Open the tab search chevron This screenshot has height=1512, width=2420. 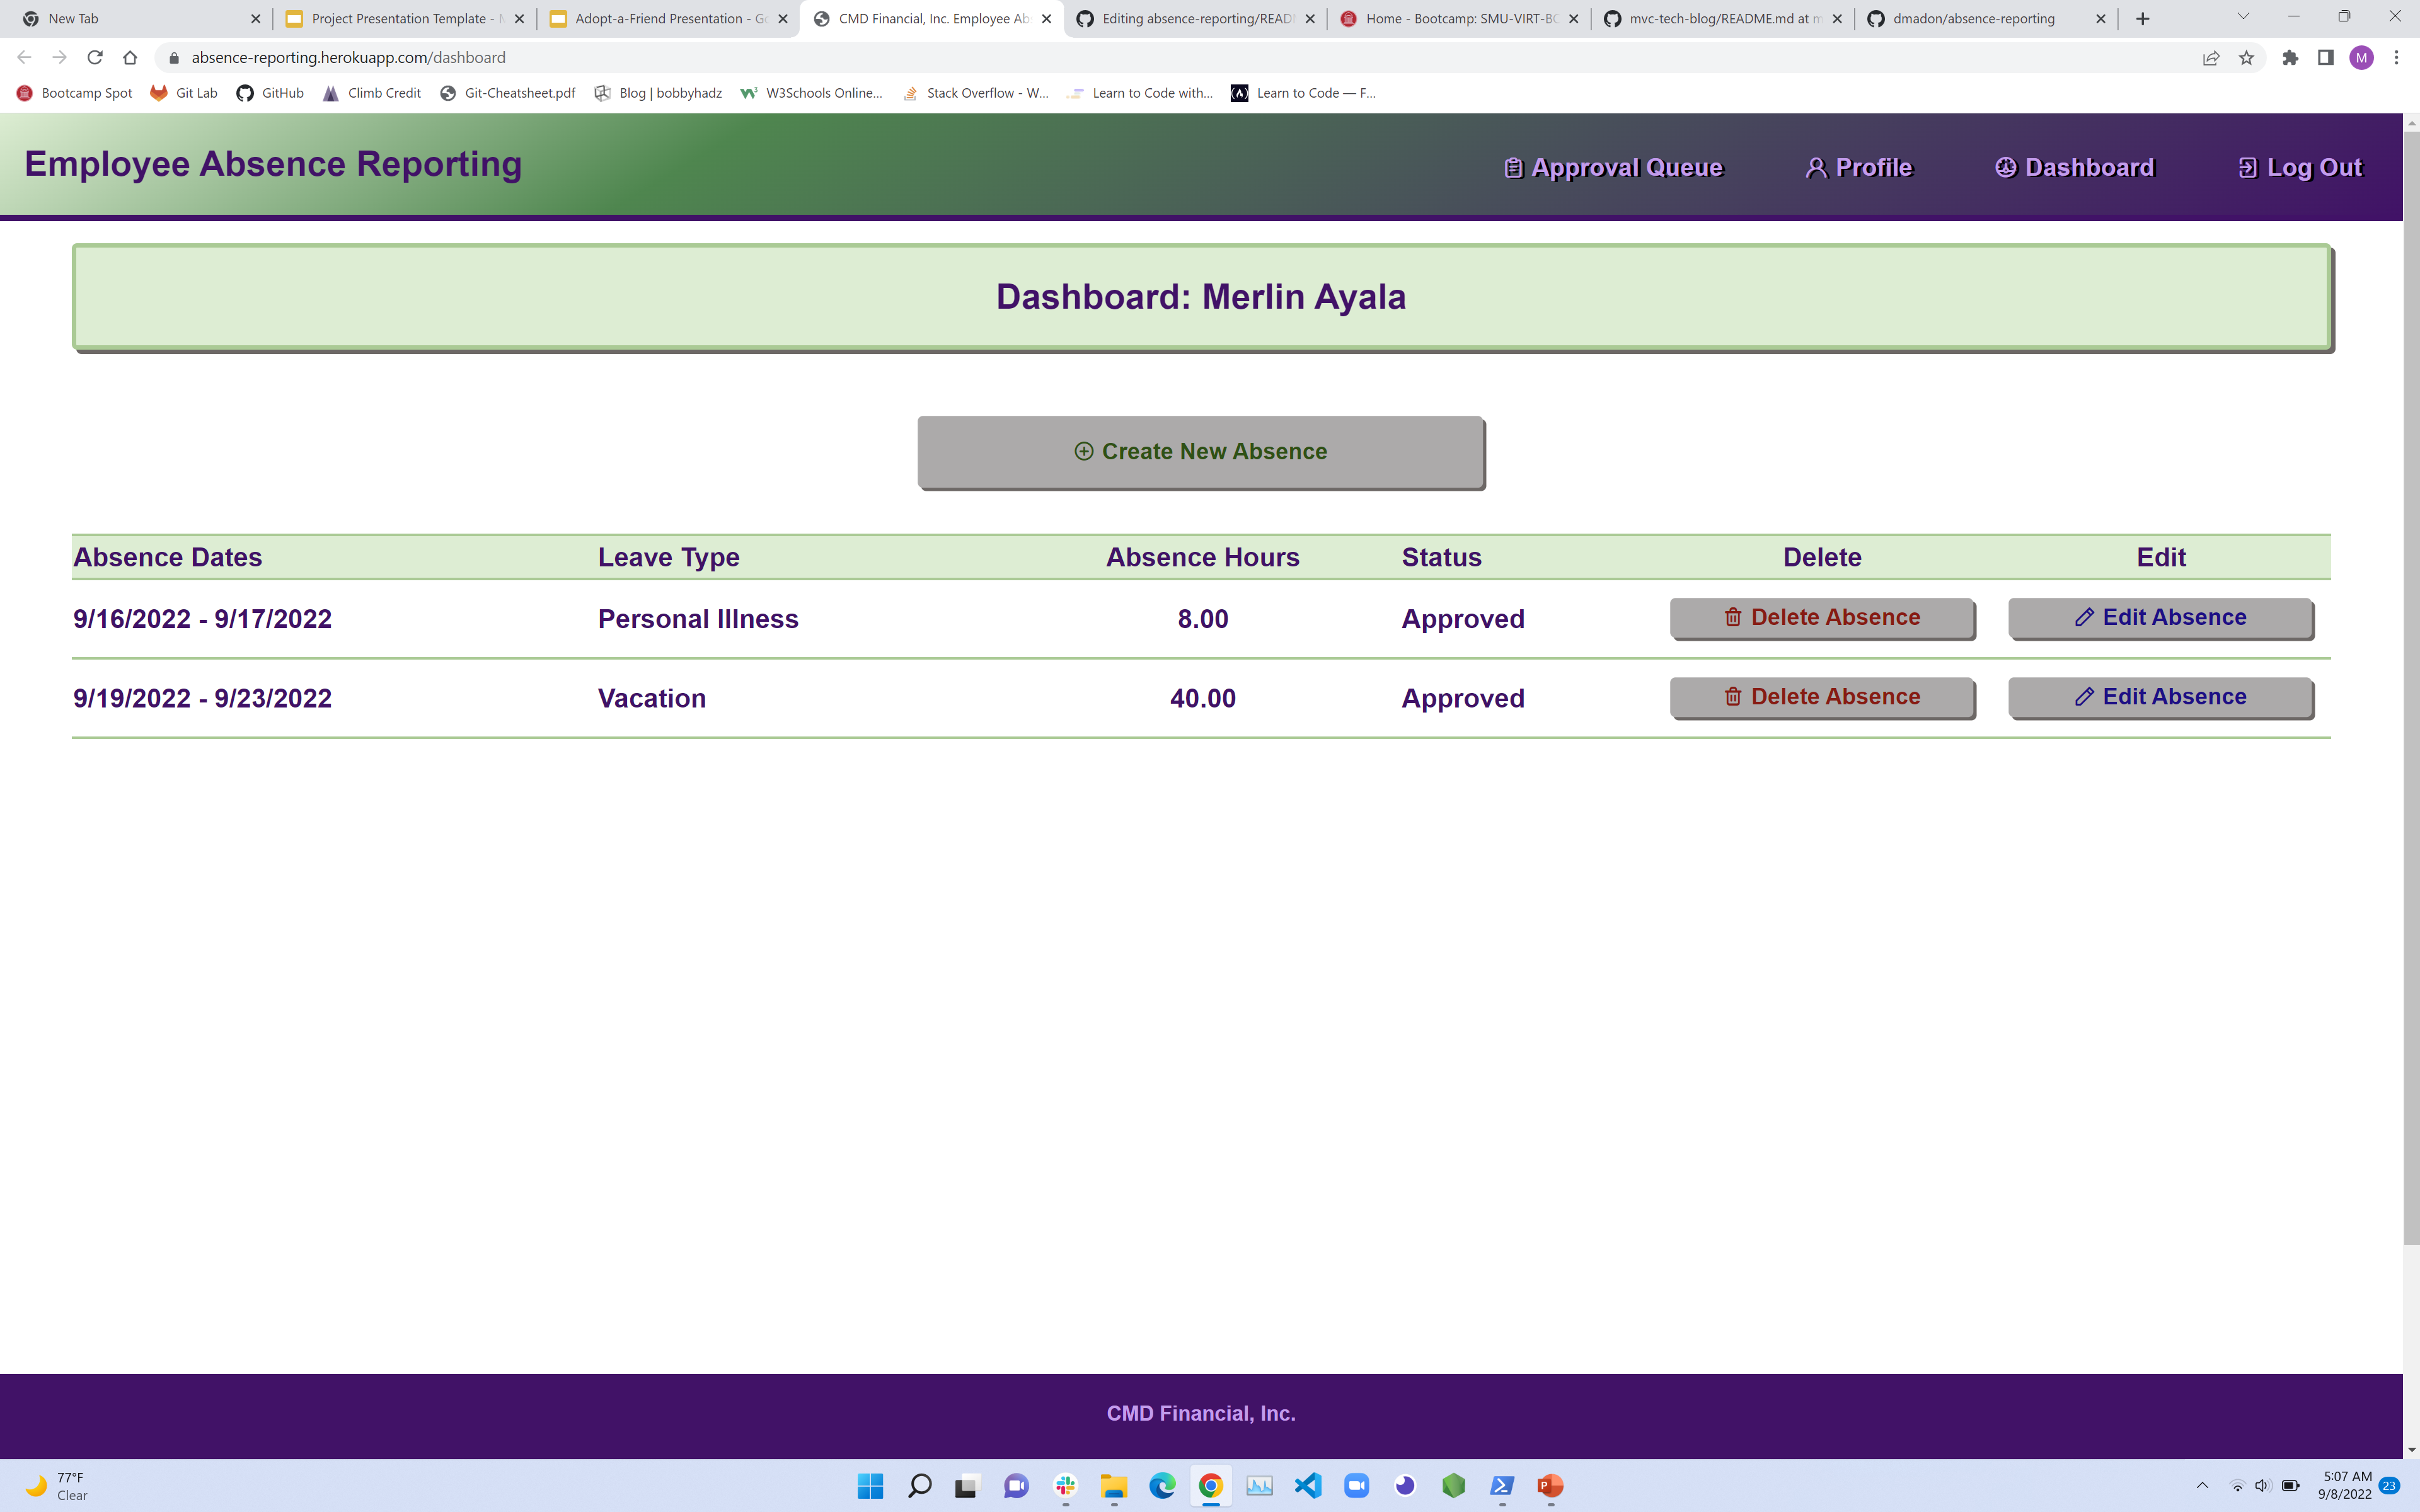2244,17
